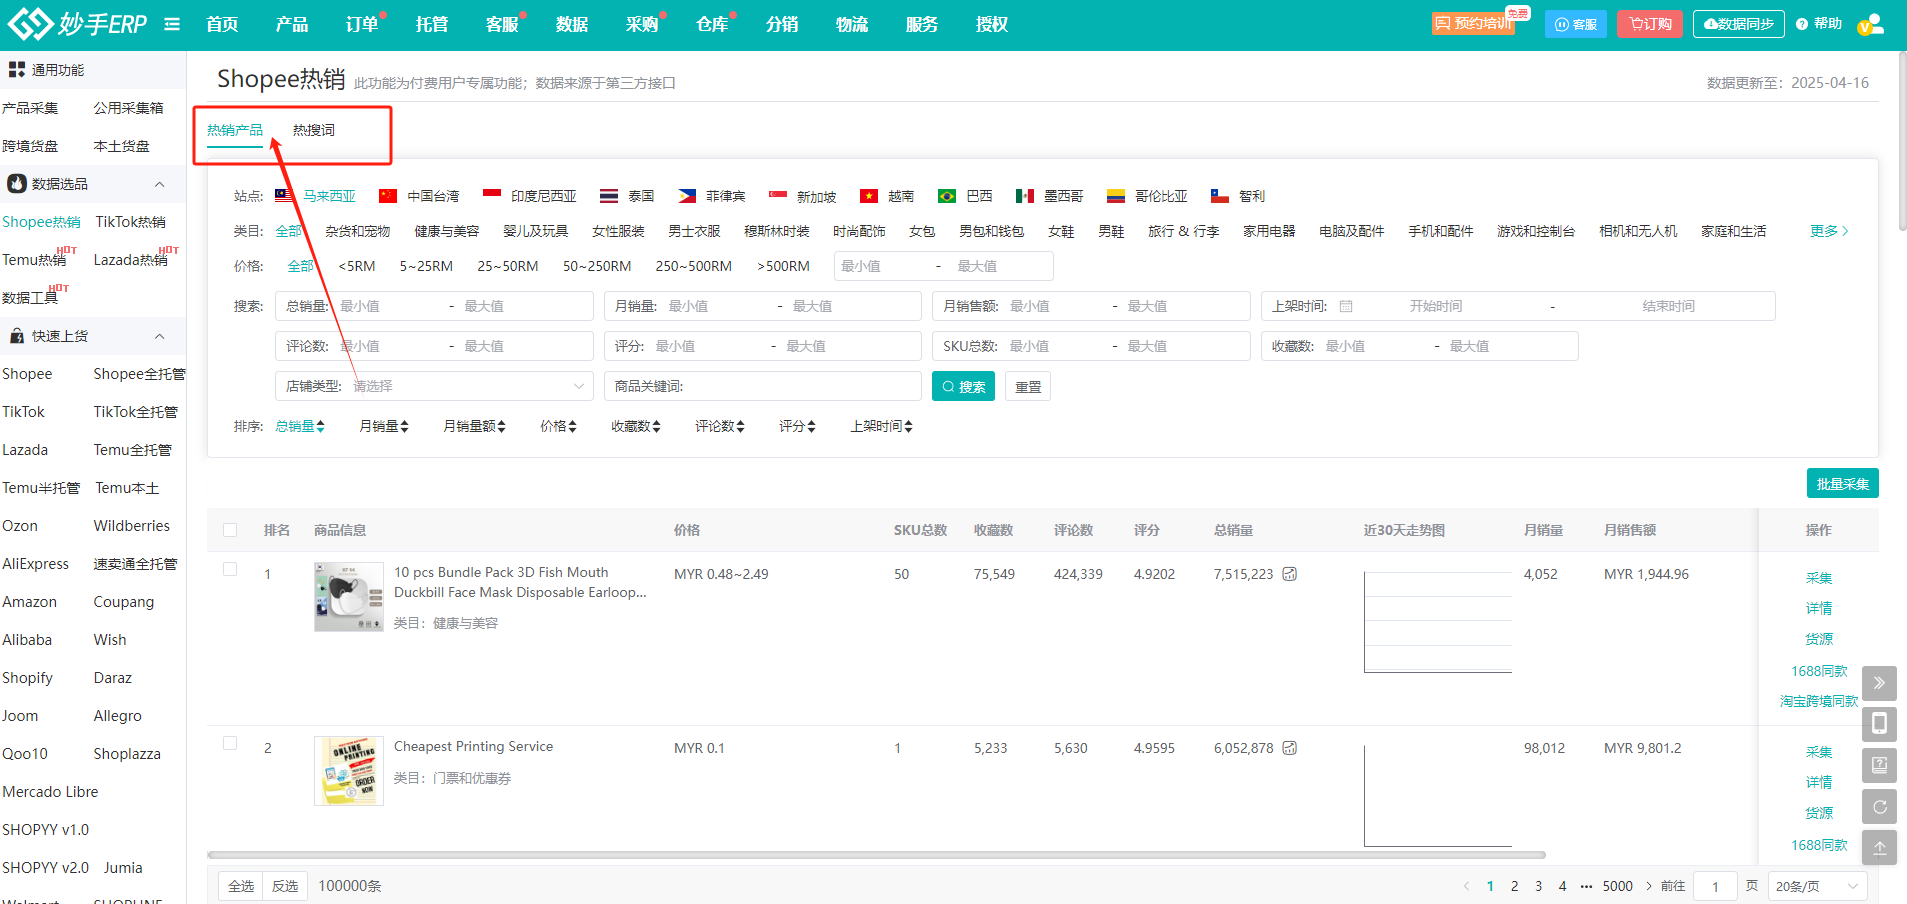Image resolution: width=1907 pixels, height=904 pixels.
Task: Click the 数据同步 button
Action: (x=1738, y=24)
